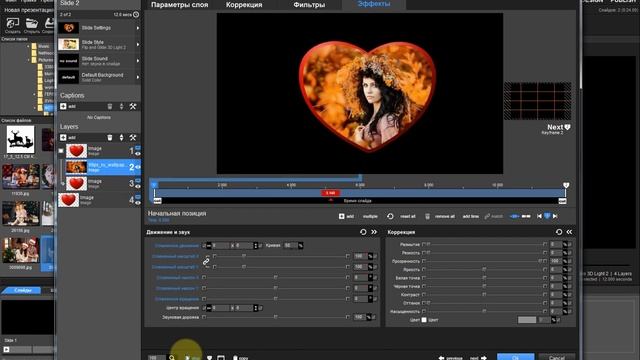Select the deer silhouette file thumbnail
640x360 pixels.
tap(20, 139)
